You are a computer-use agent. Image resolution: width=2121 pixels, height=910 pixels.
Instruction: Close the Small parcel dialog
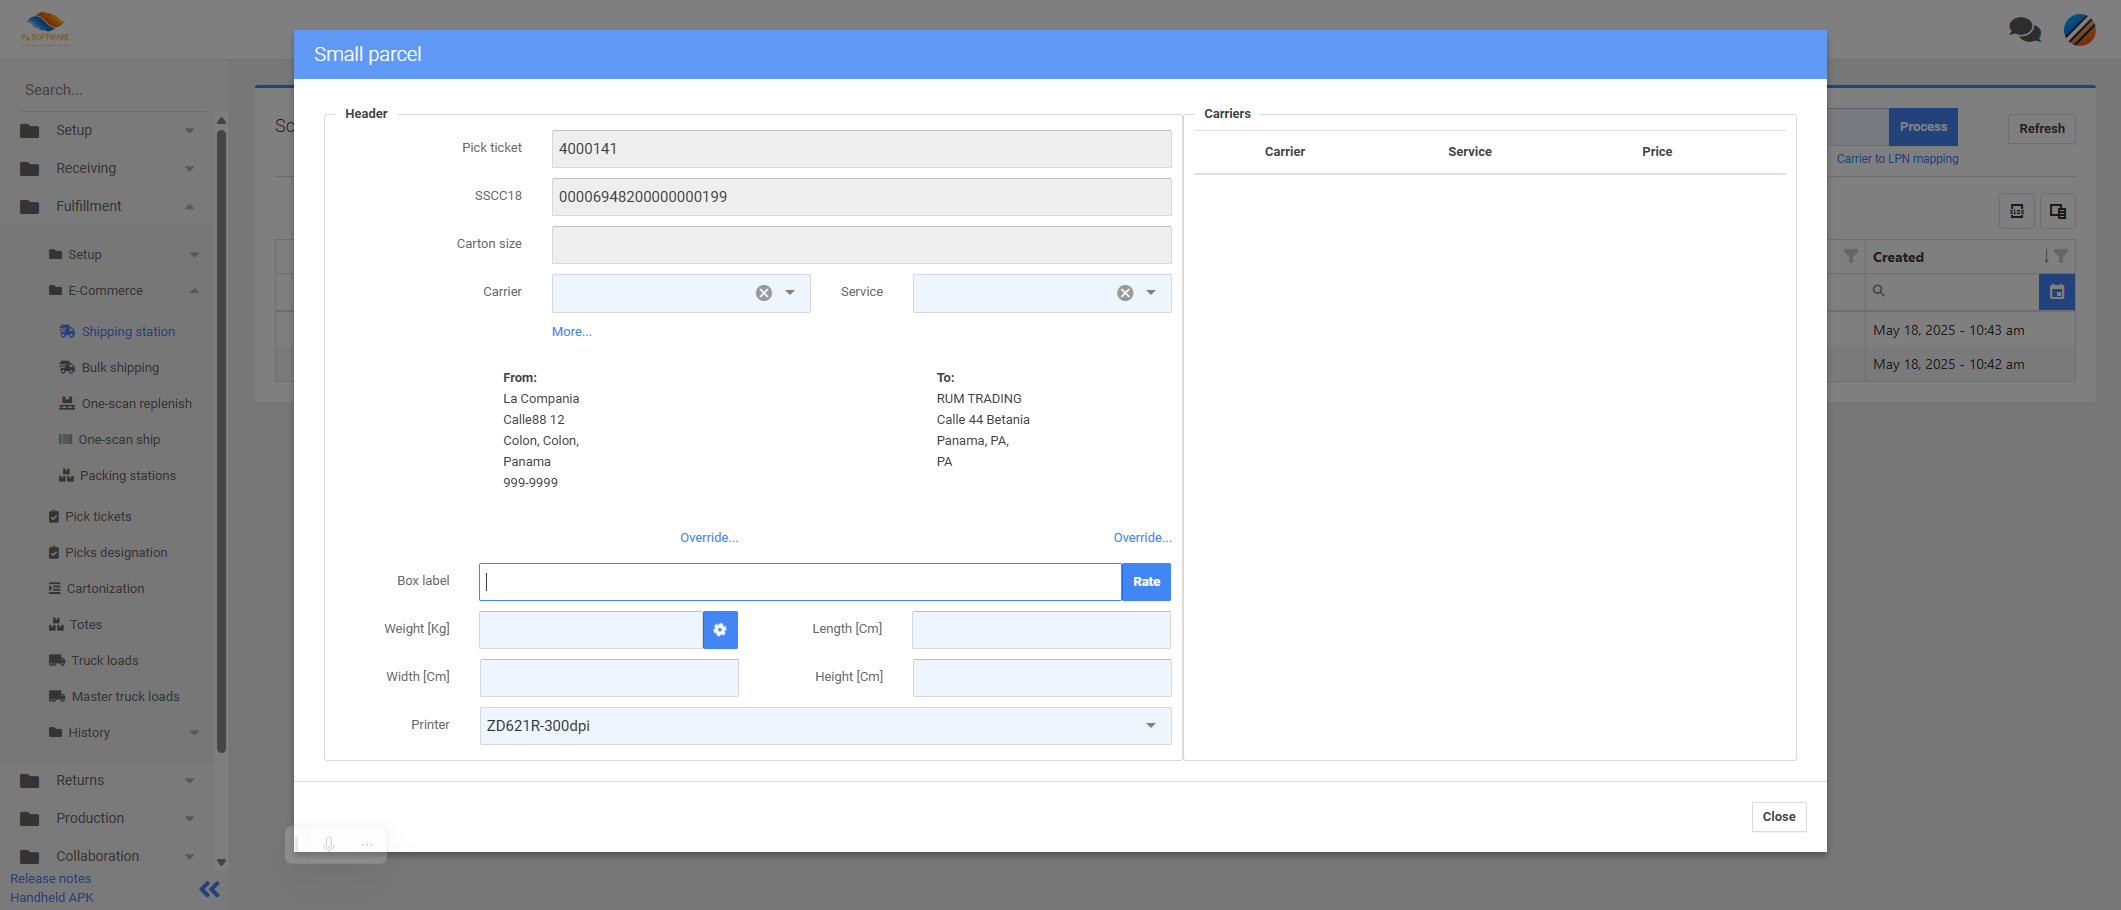[1779, 817]
